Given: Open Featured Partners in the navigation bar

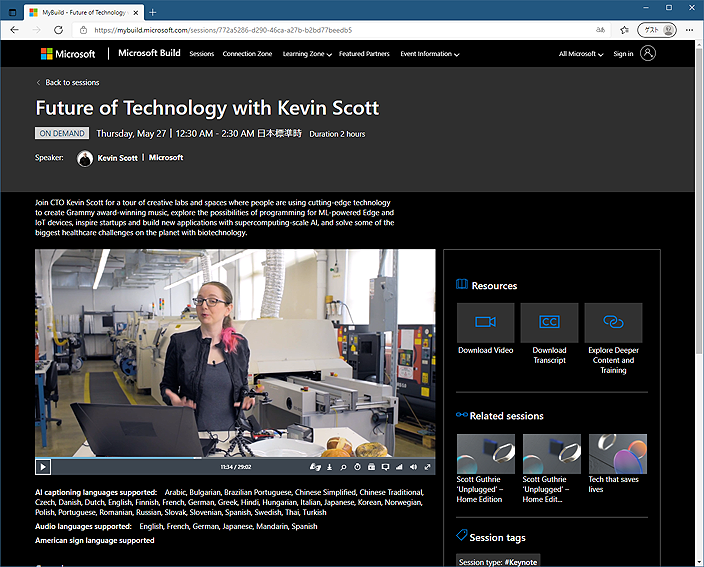Looking at the screenshot, I should tap(364, 54).
